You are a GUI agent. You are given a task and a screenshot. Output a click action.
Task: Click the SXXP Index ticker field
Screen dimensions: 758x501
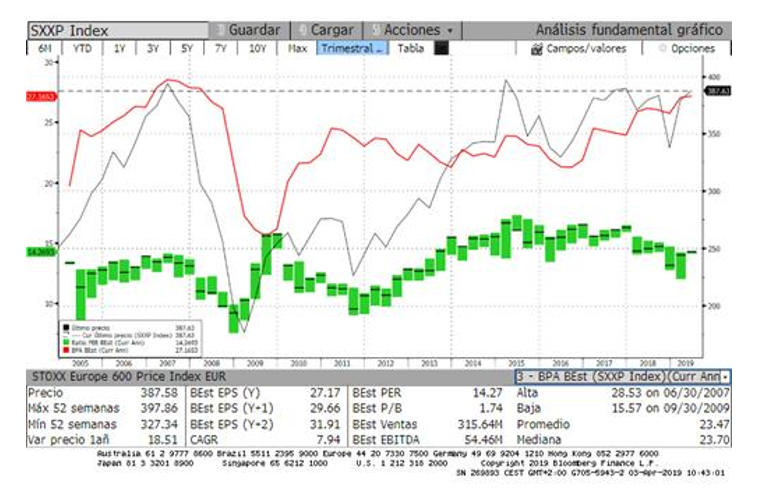[x=118, y=30]
